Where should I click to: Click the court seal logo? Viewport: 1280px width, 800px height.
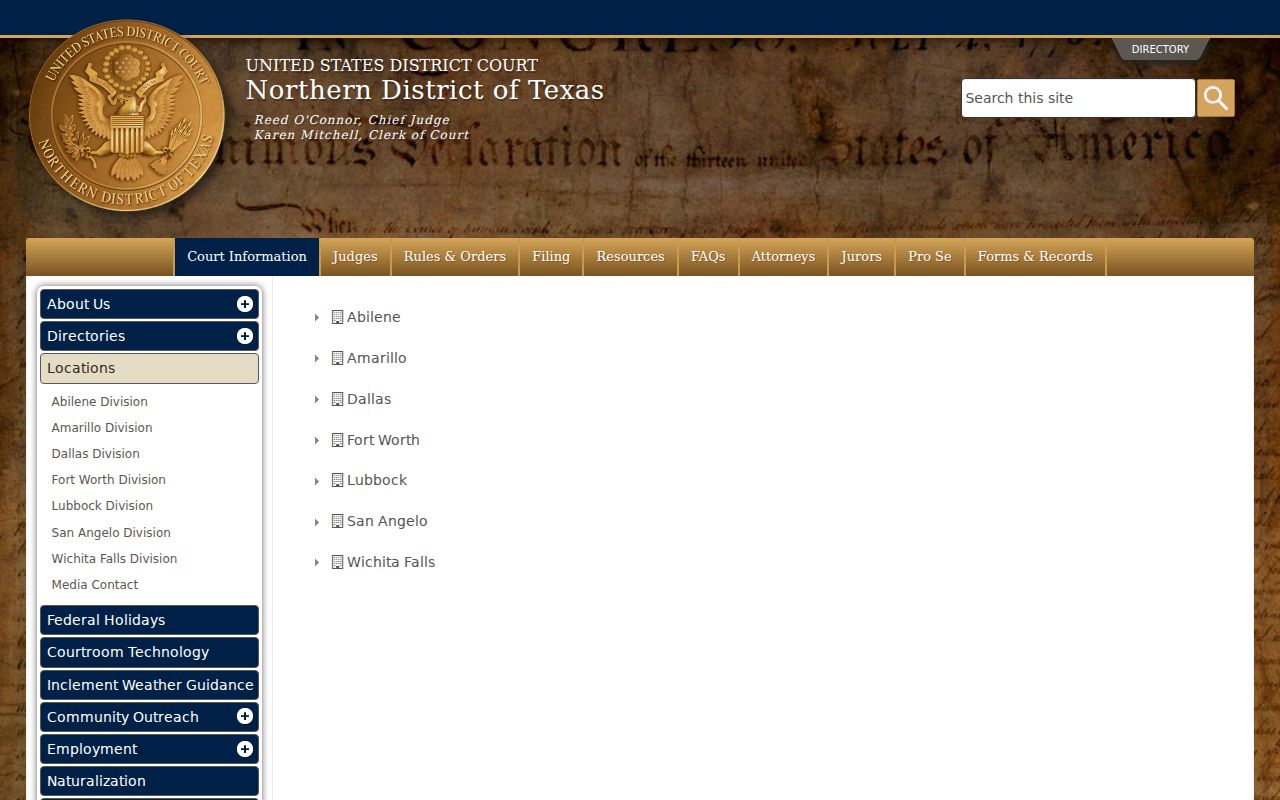click(127, 116)
